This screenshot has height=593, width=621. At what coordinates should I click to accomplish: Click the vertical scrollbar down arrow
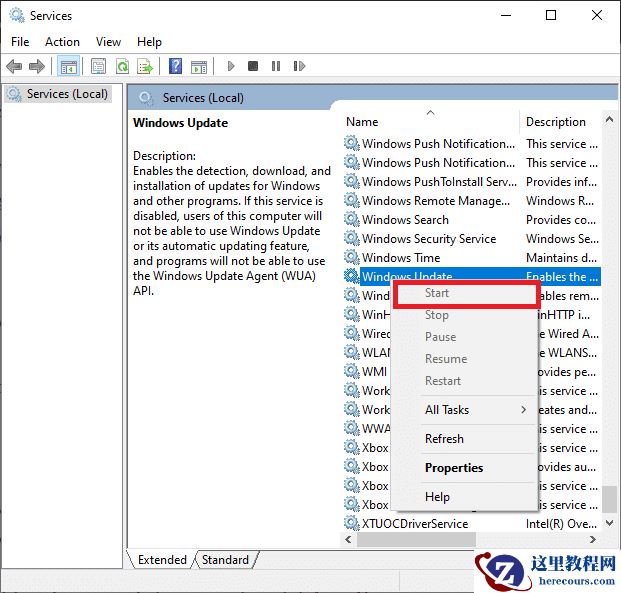tap(610, 523)
